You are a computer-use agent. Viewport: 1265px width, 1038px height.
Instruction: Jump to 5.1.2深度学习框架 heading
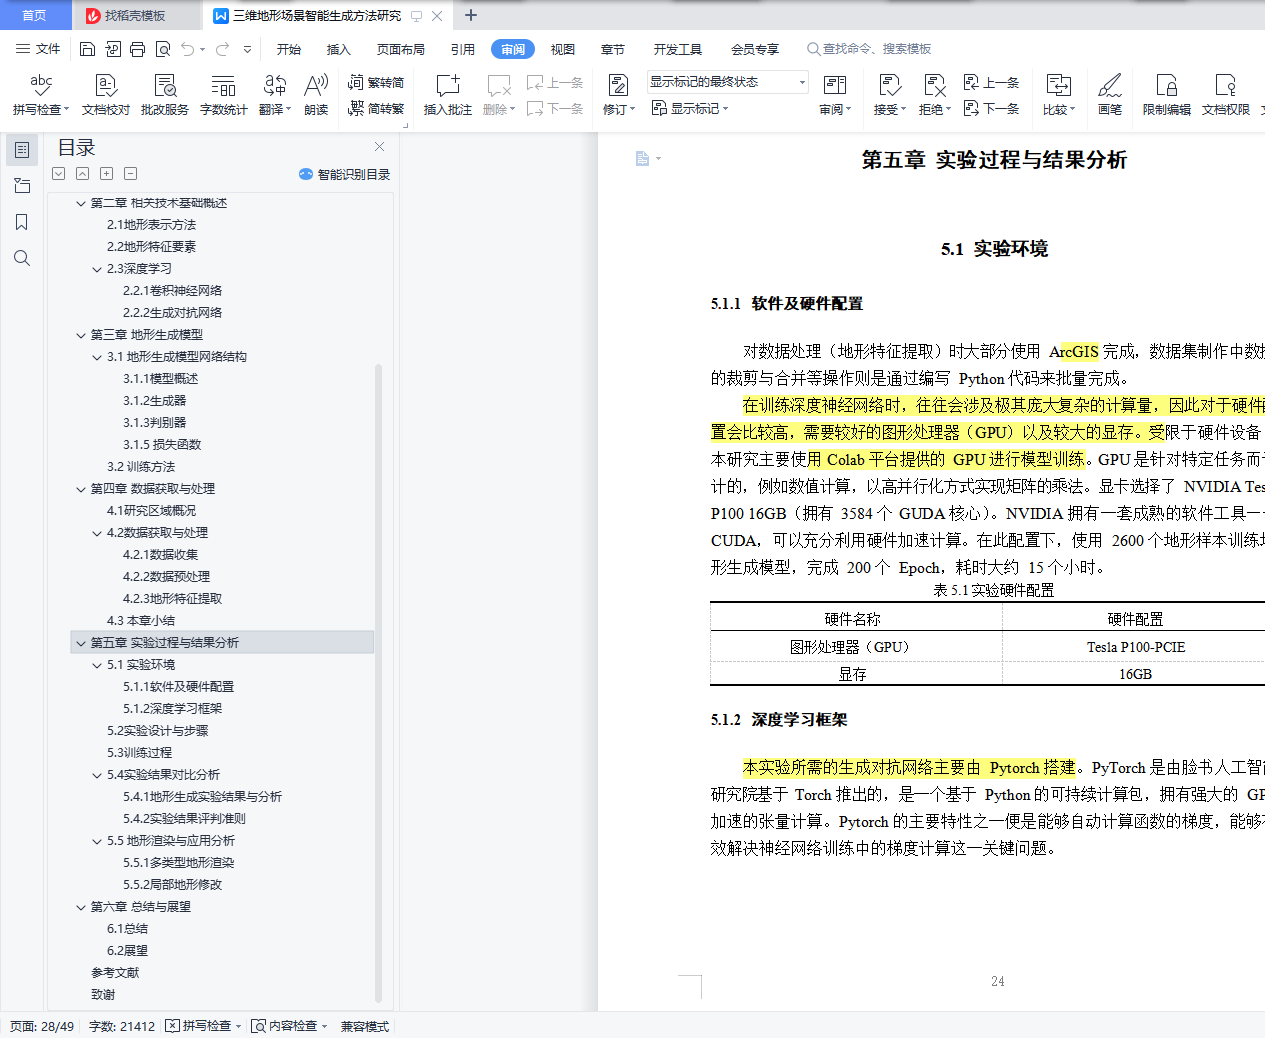[173, 709]
